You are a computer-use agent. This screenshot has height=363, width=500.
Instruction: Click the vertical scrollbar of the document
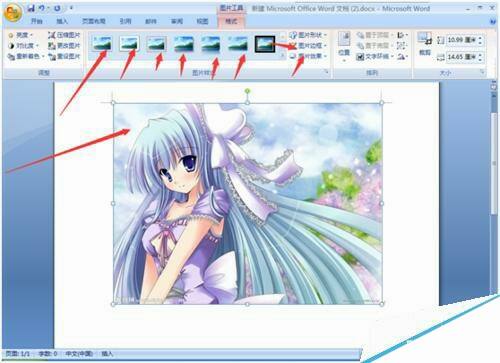click(494, 163)
